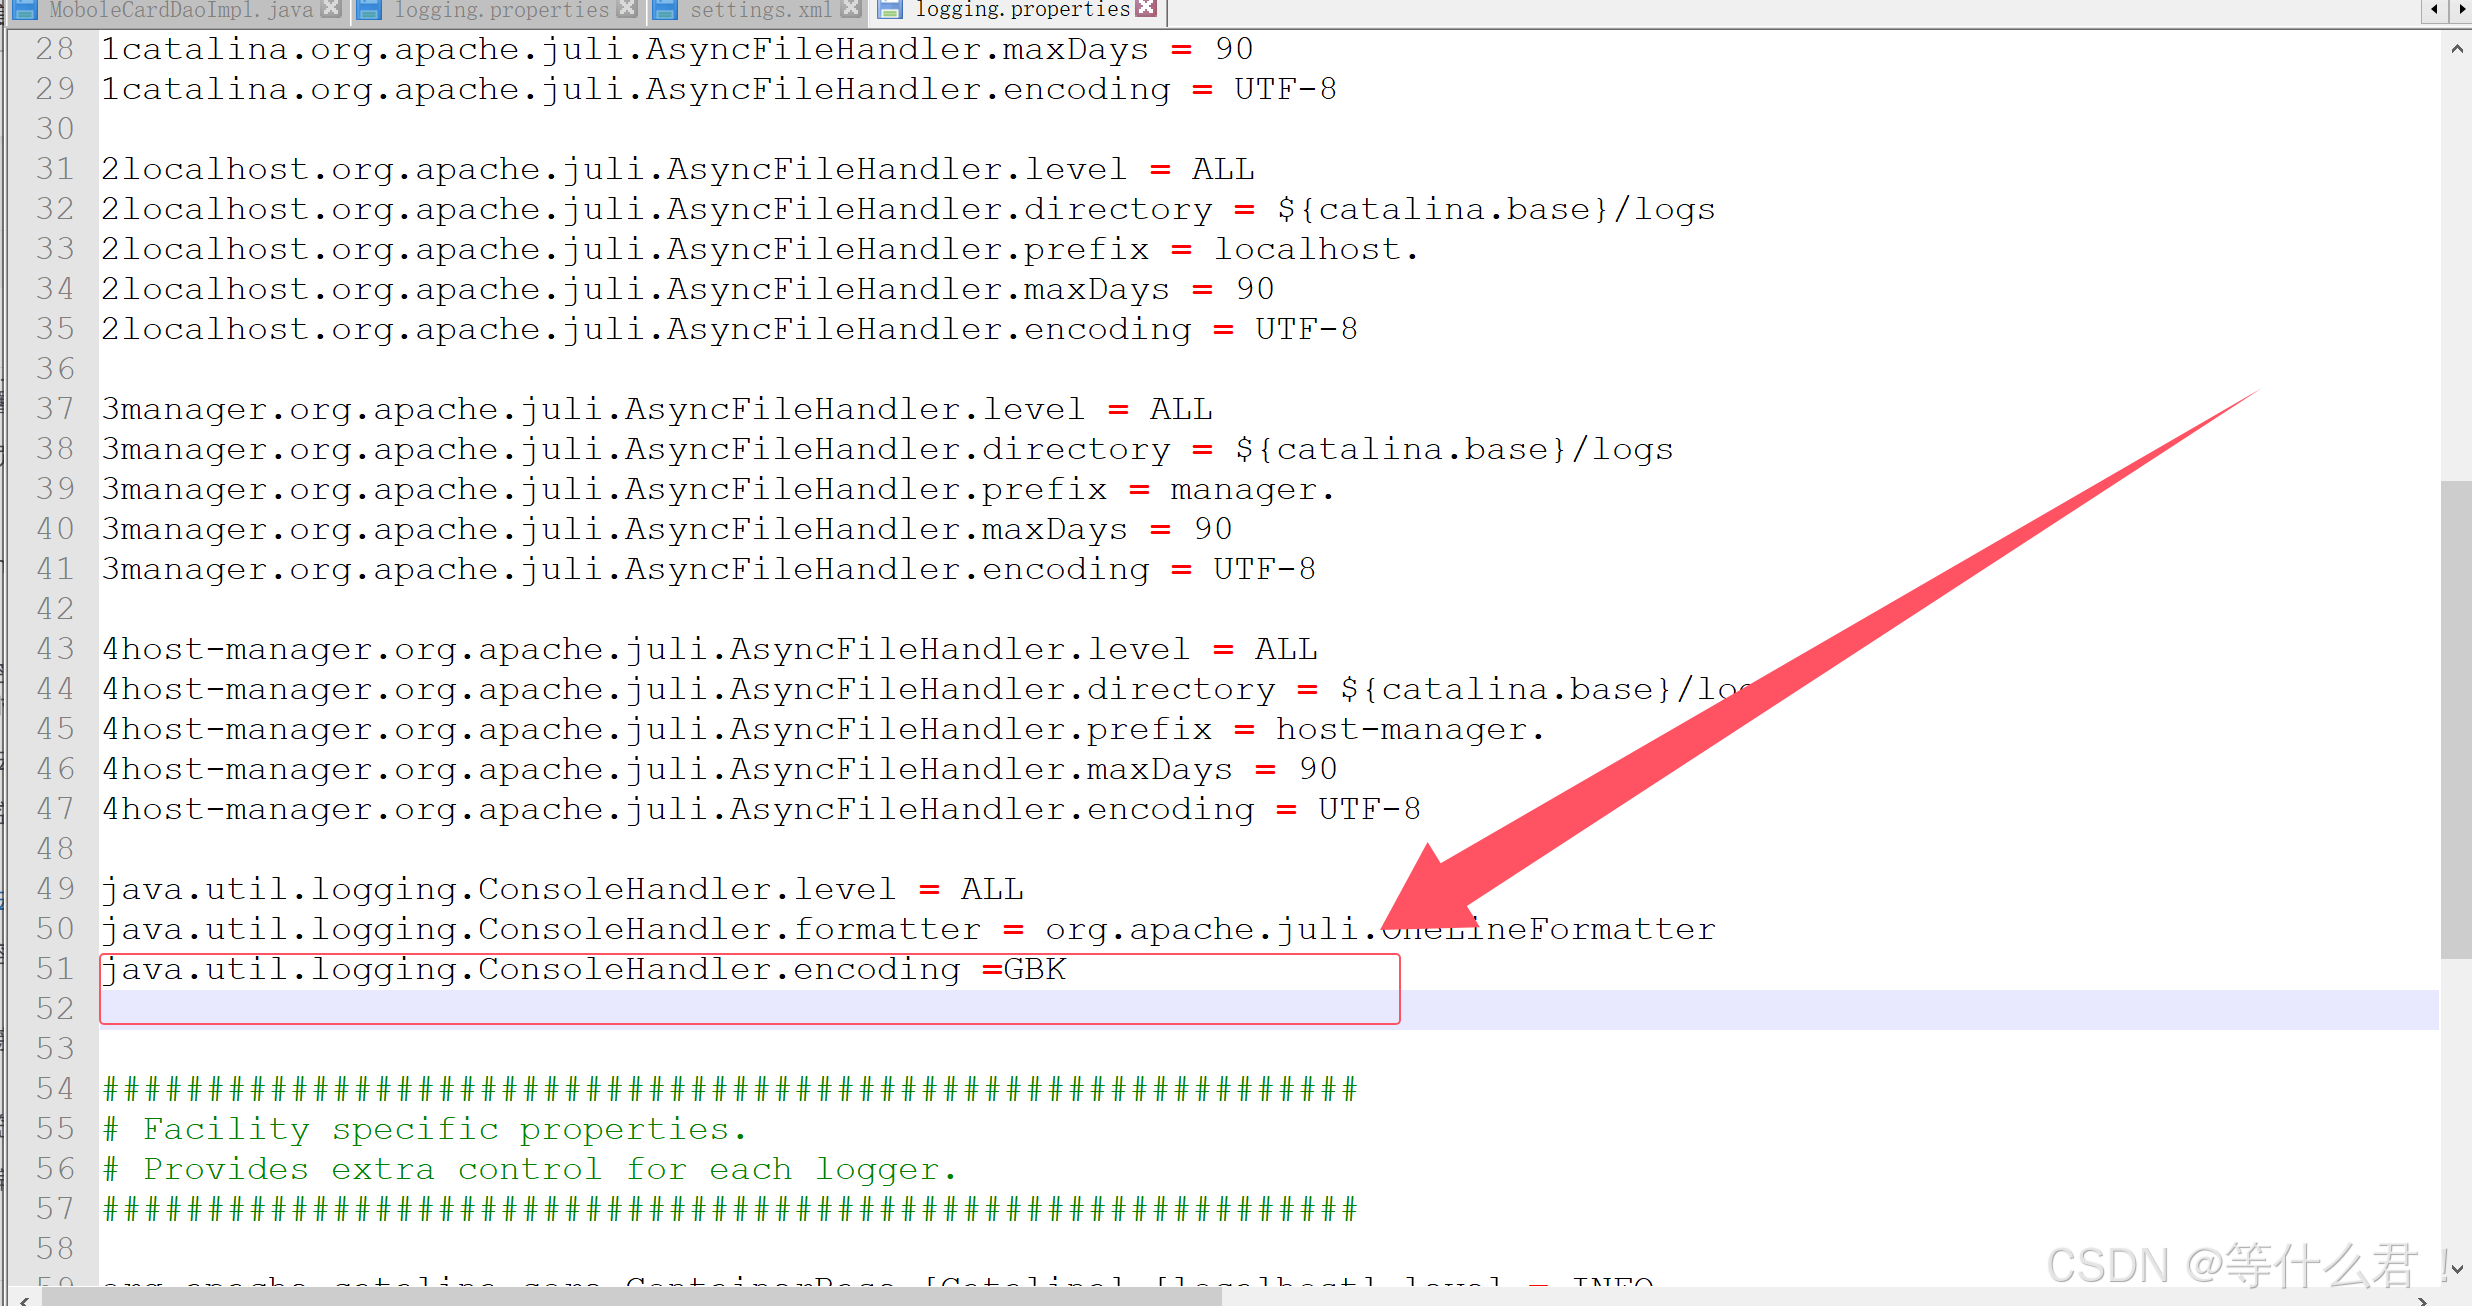
Task: Click the horizontal scrollbar thumb
Action: tap(630, 1298)
